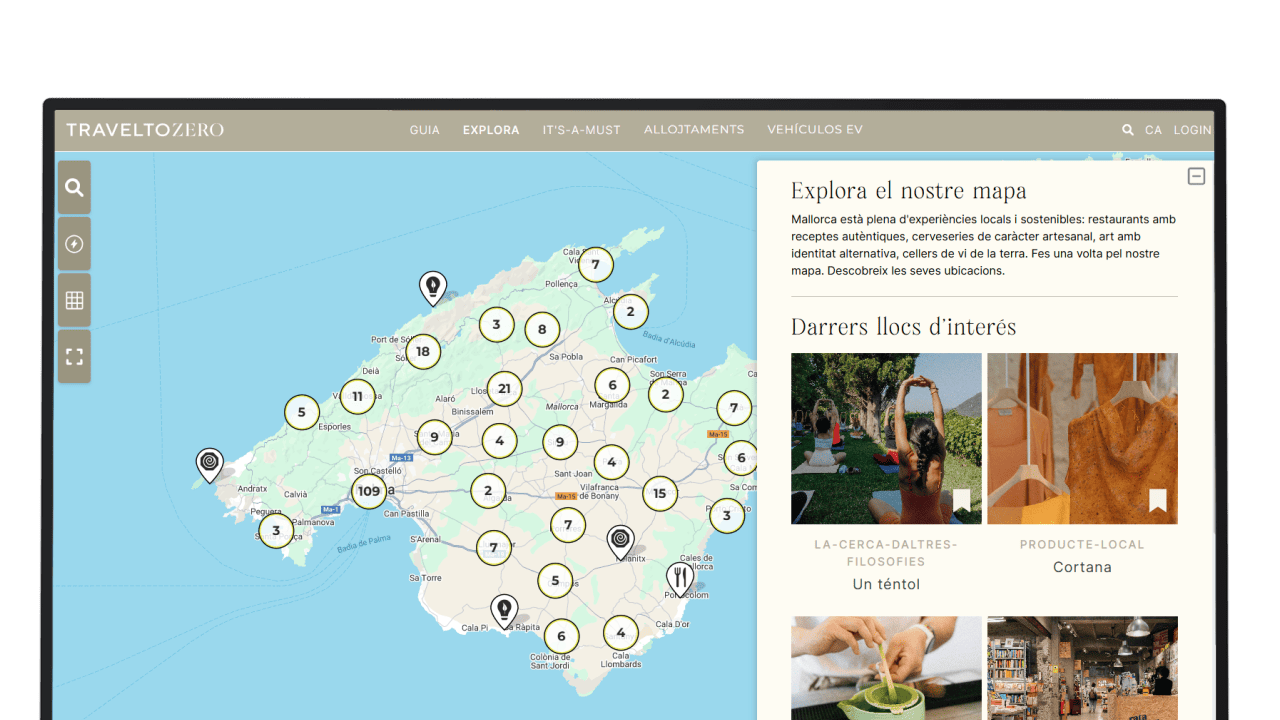Image resolution: width=1280 pixels, height=720 pixels.
Task: Open the 3 cluster near Peguera
Action: pyautogui.click(x=276, y=531)
